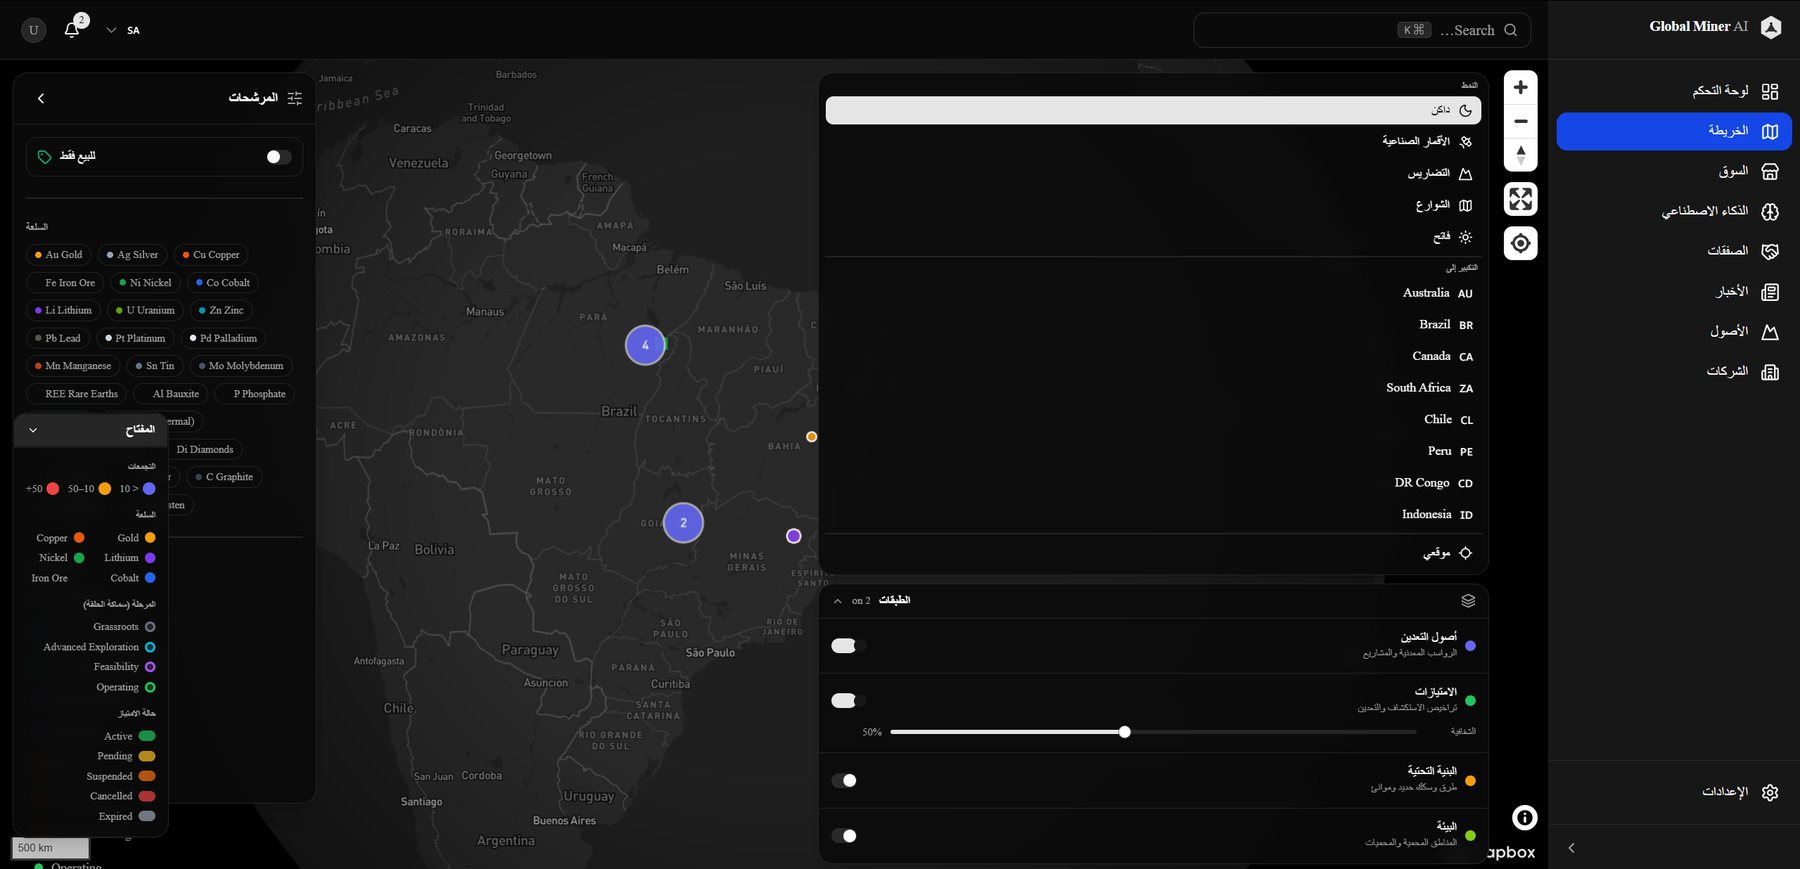Enter fullscreen map mode

(1520, 199)
